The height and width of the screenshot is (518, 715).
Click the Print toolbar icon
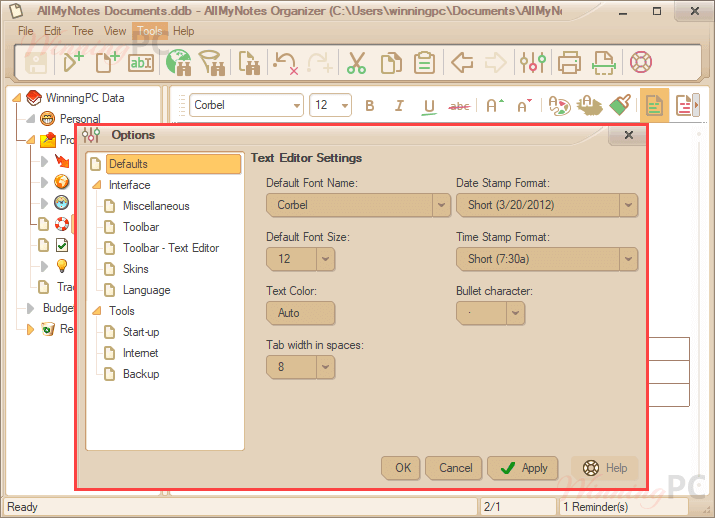click(x=569, y=62)
